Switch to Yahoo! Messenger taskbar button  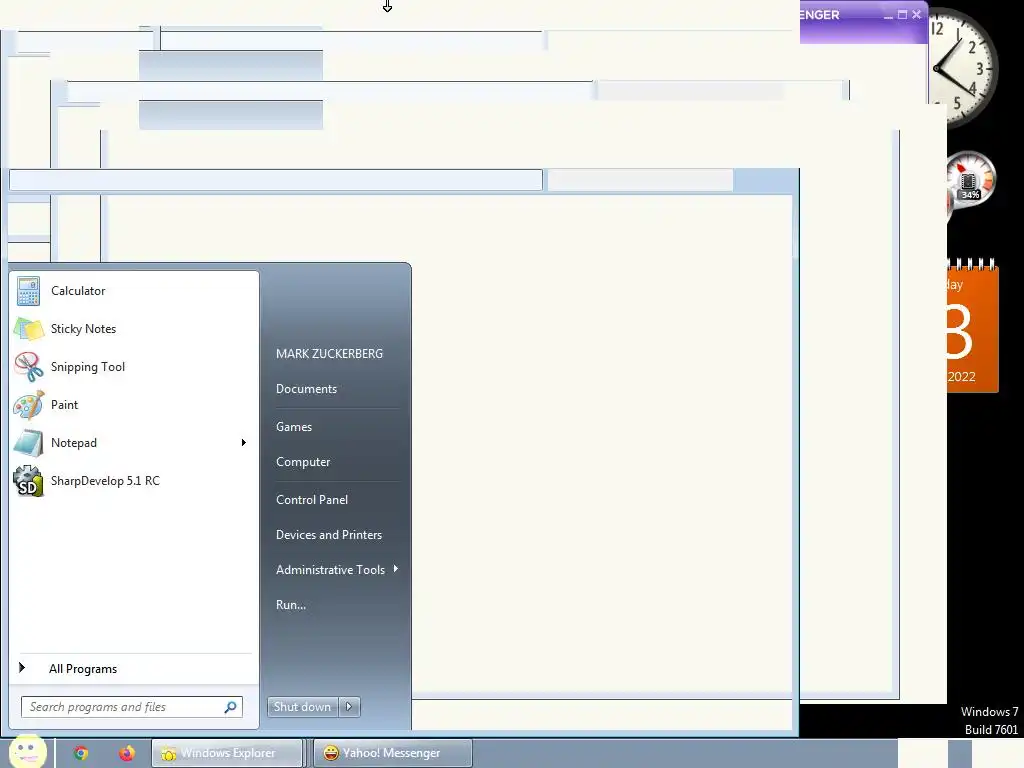(x=392, y=753)
